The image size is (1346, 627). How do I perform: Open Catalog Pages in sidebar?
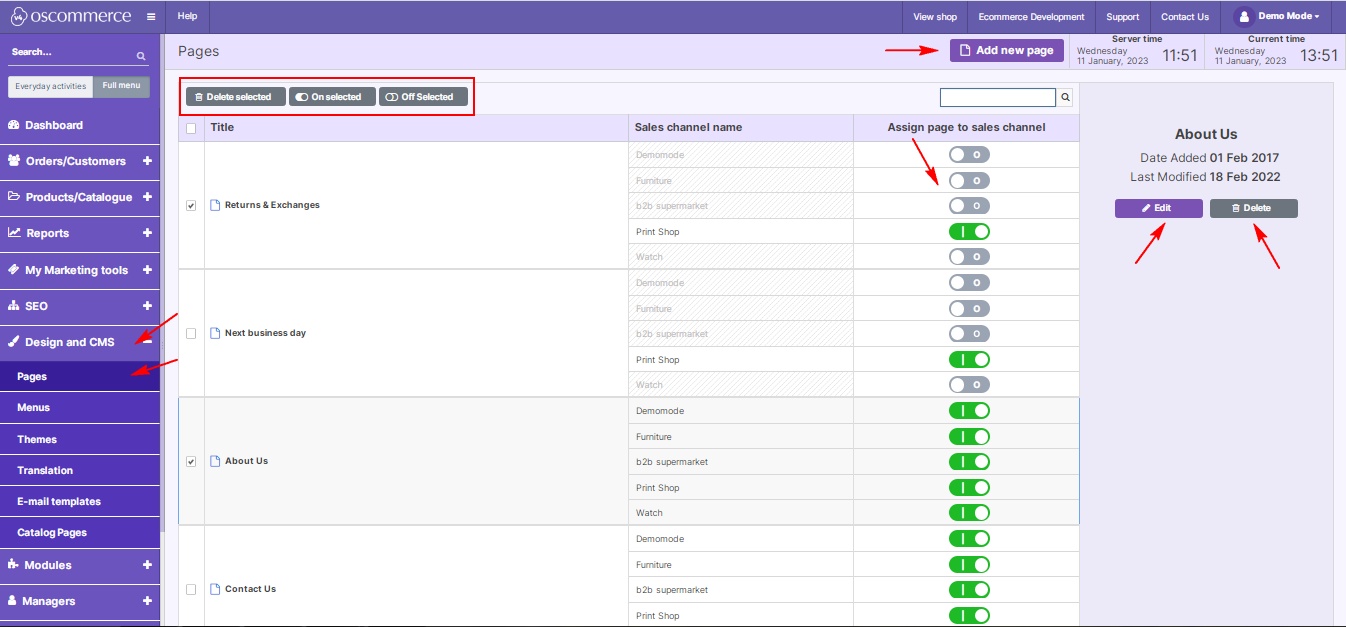click(x=80, y=533)
